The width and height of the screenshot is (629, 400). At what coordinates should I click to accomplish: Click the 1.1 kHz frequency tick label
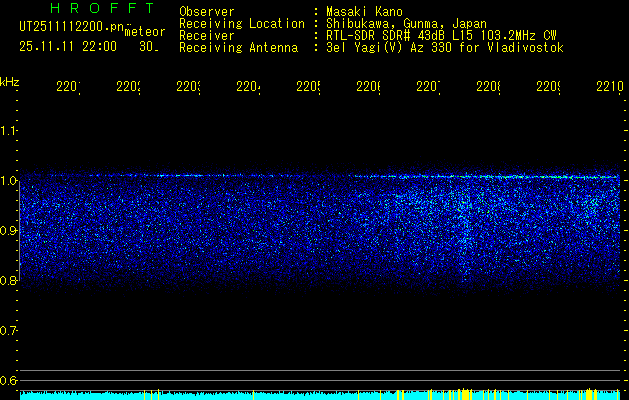[9, 131]
